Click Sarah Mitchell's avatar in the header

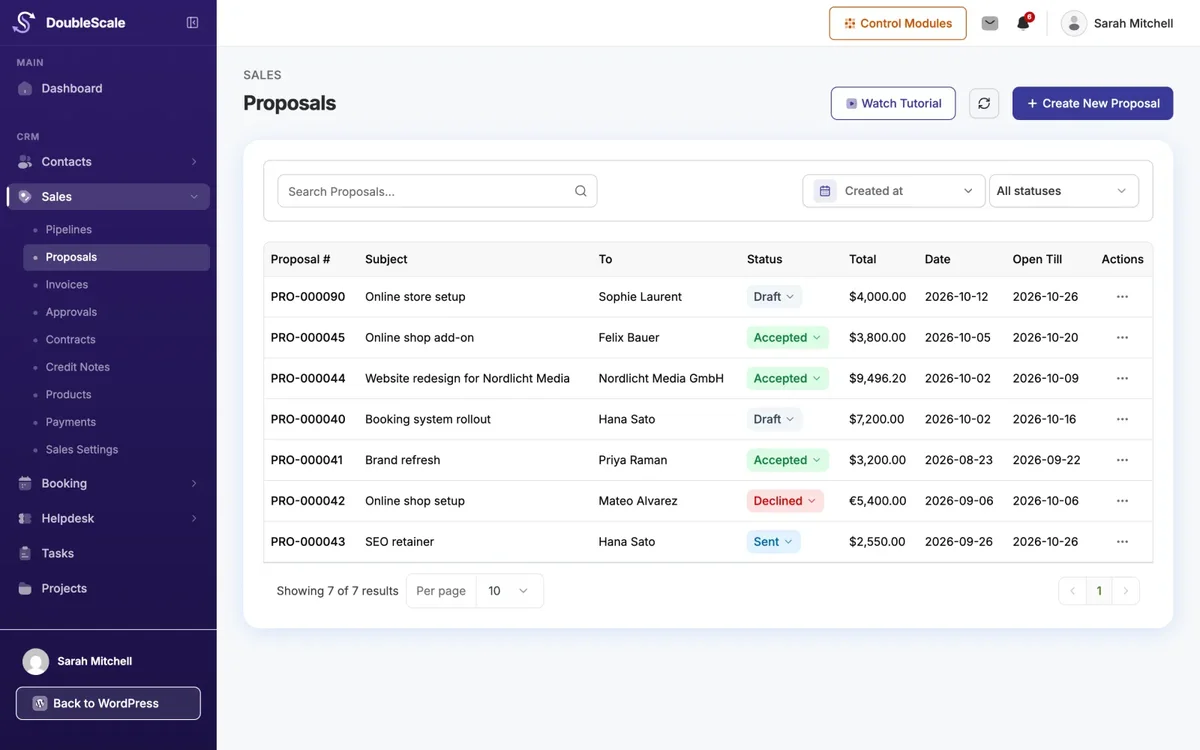click(x=1074, y=23)
